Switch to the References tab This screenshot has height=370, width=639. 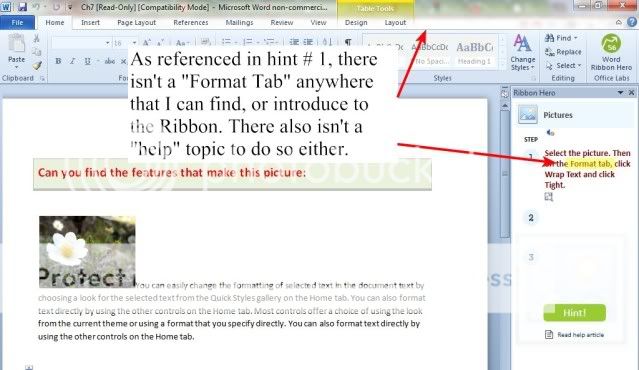191,22
